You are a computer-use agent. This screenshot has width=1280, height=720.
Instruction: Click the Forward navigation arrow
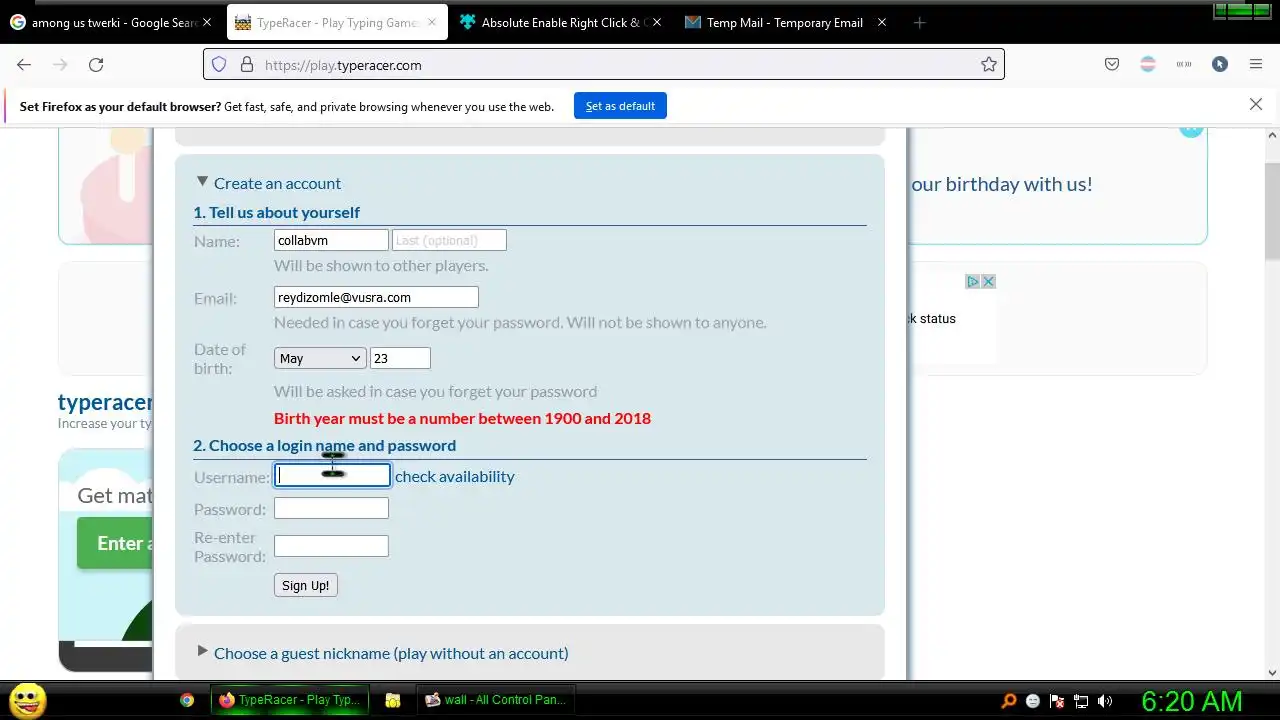(60, 64)
